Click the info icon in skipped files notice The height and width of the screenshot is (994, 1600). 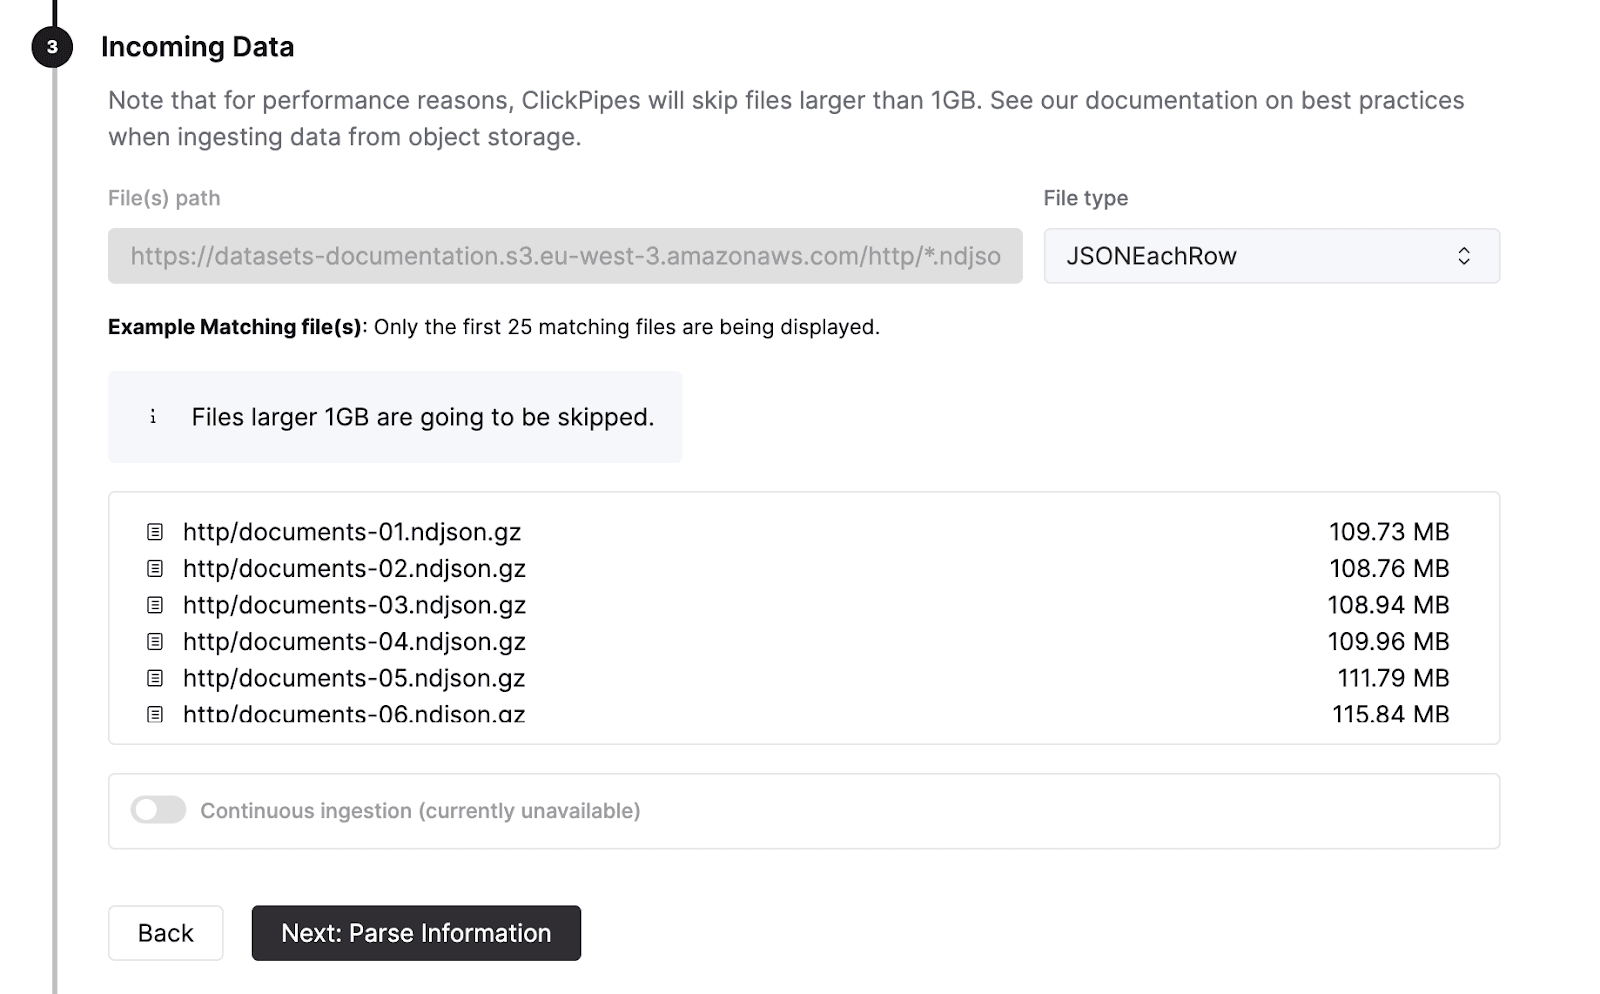(153, 417)
